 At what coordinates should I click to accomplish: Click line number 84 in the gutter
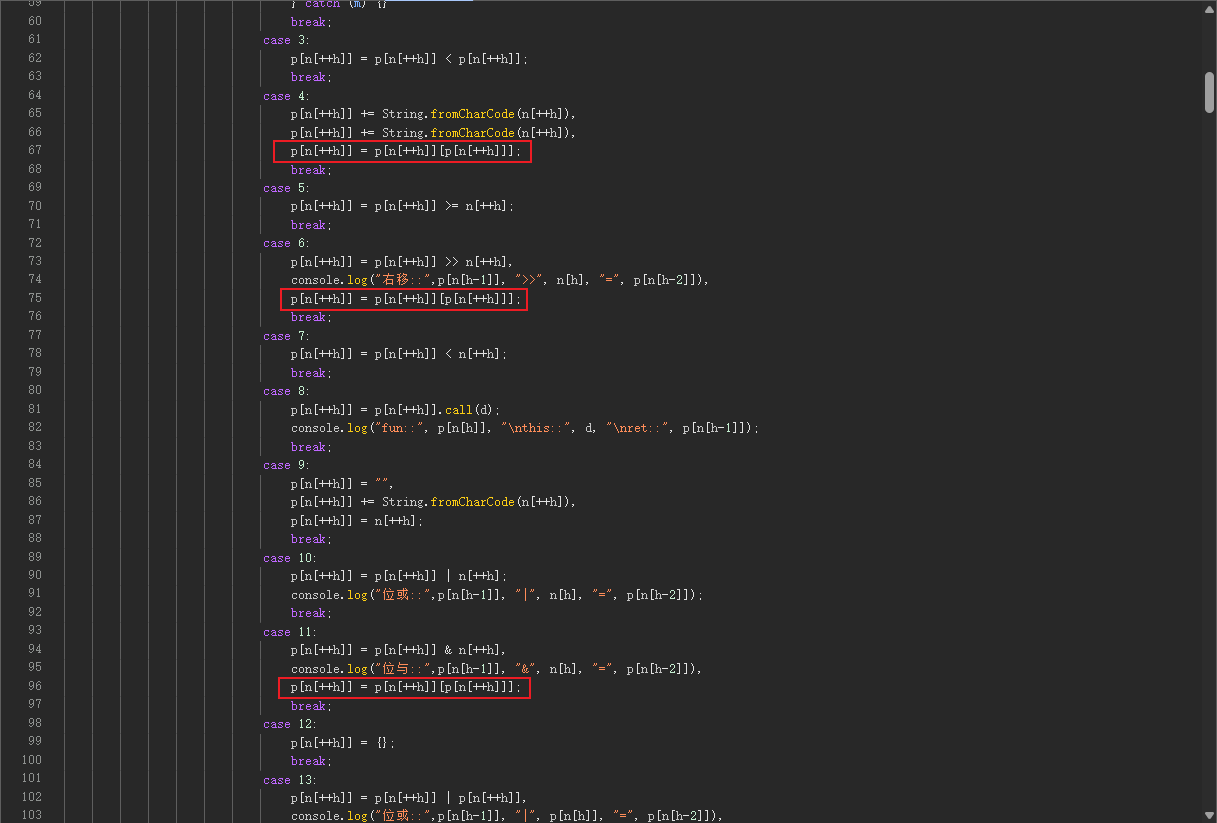[35, 465]
